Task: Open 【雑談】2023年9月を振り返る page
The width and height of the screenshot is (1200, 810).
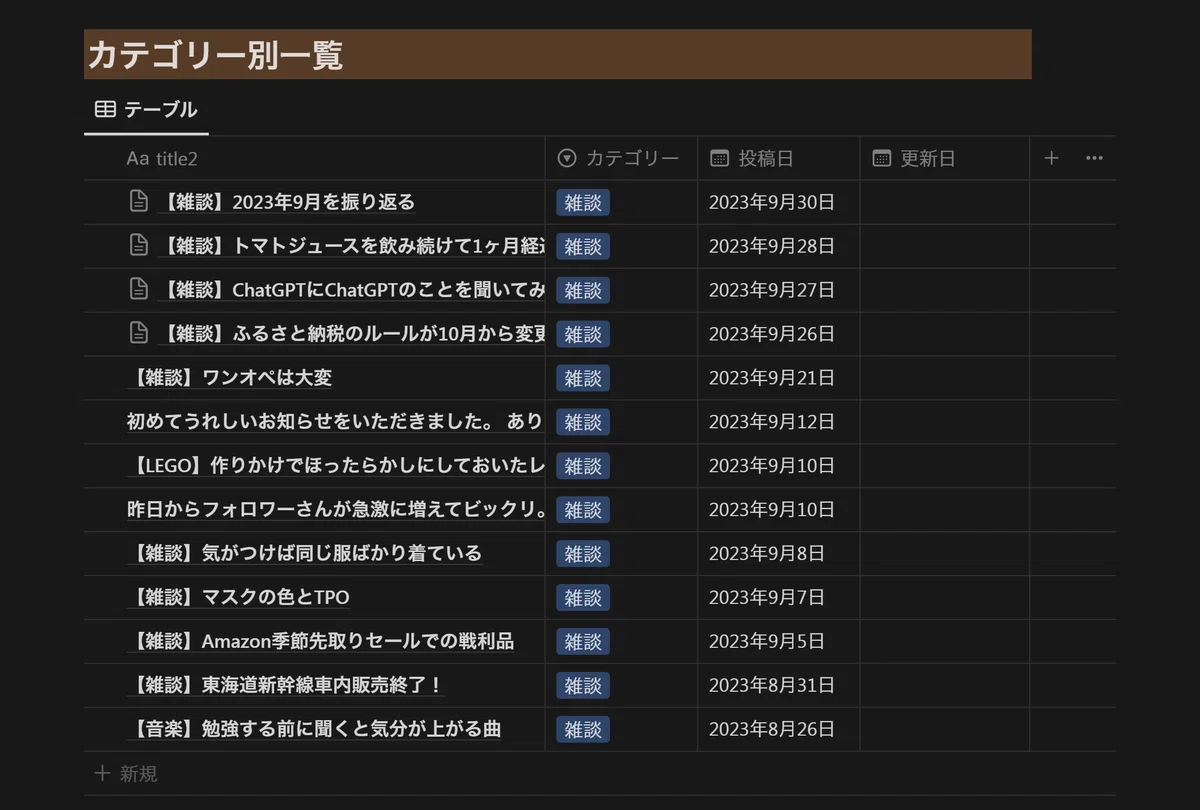Action: [286, 202]
